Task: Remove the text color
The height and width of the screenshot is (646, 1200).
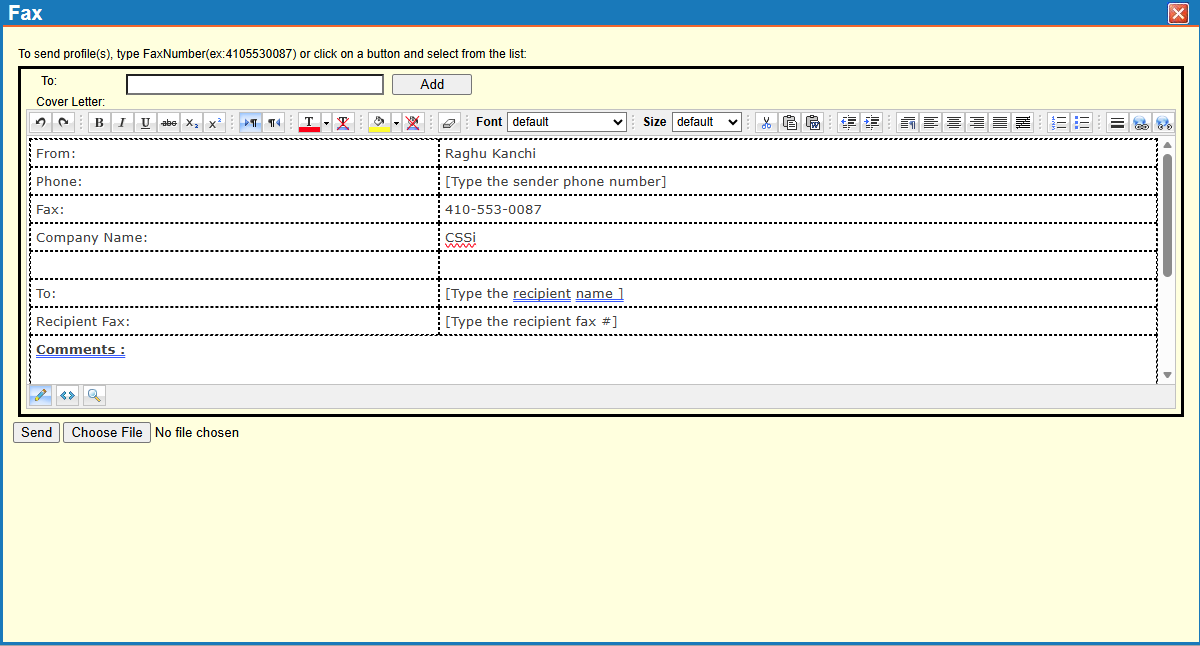Action: pyautogui.click(x=343, y=122)
